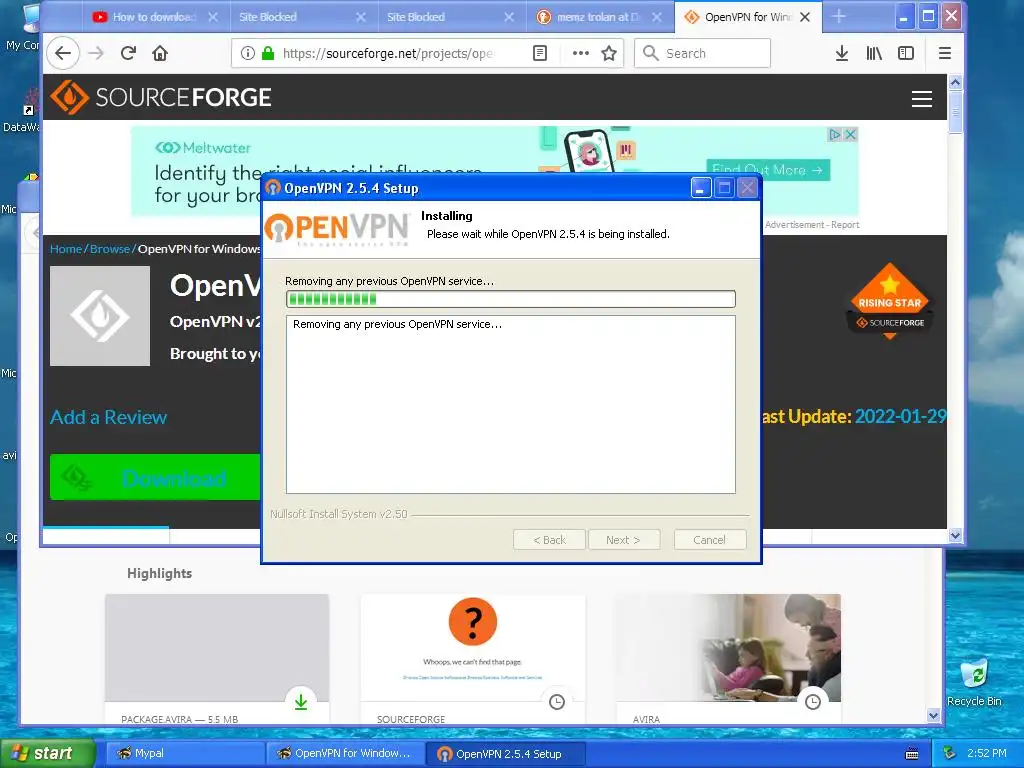This screenshot has width=1024, height=768.
Task: Open the library bookshelf icon
Action: pos(874,53)
